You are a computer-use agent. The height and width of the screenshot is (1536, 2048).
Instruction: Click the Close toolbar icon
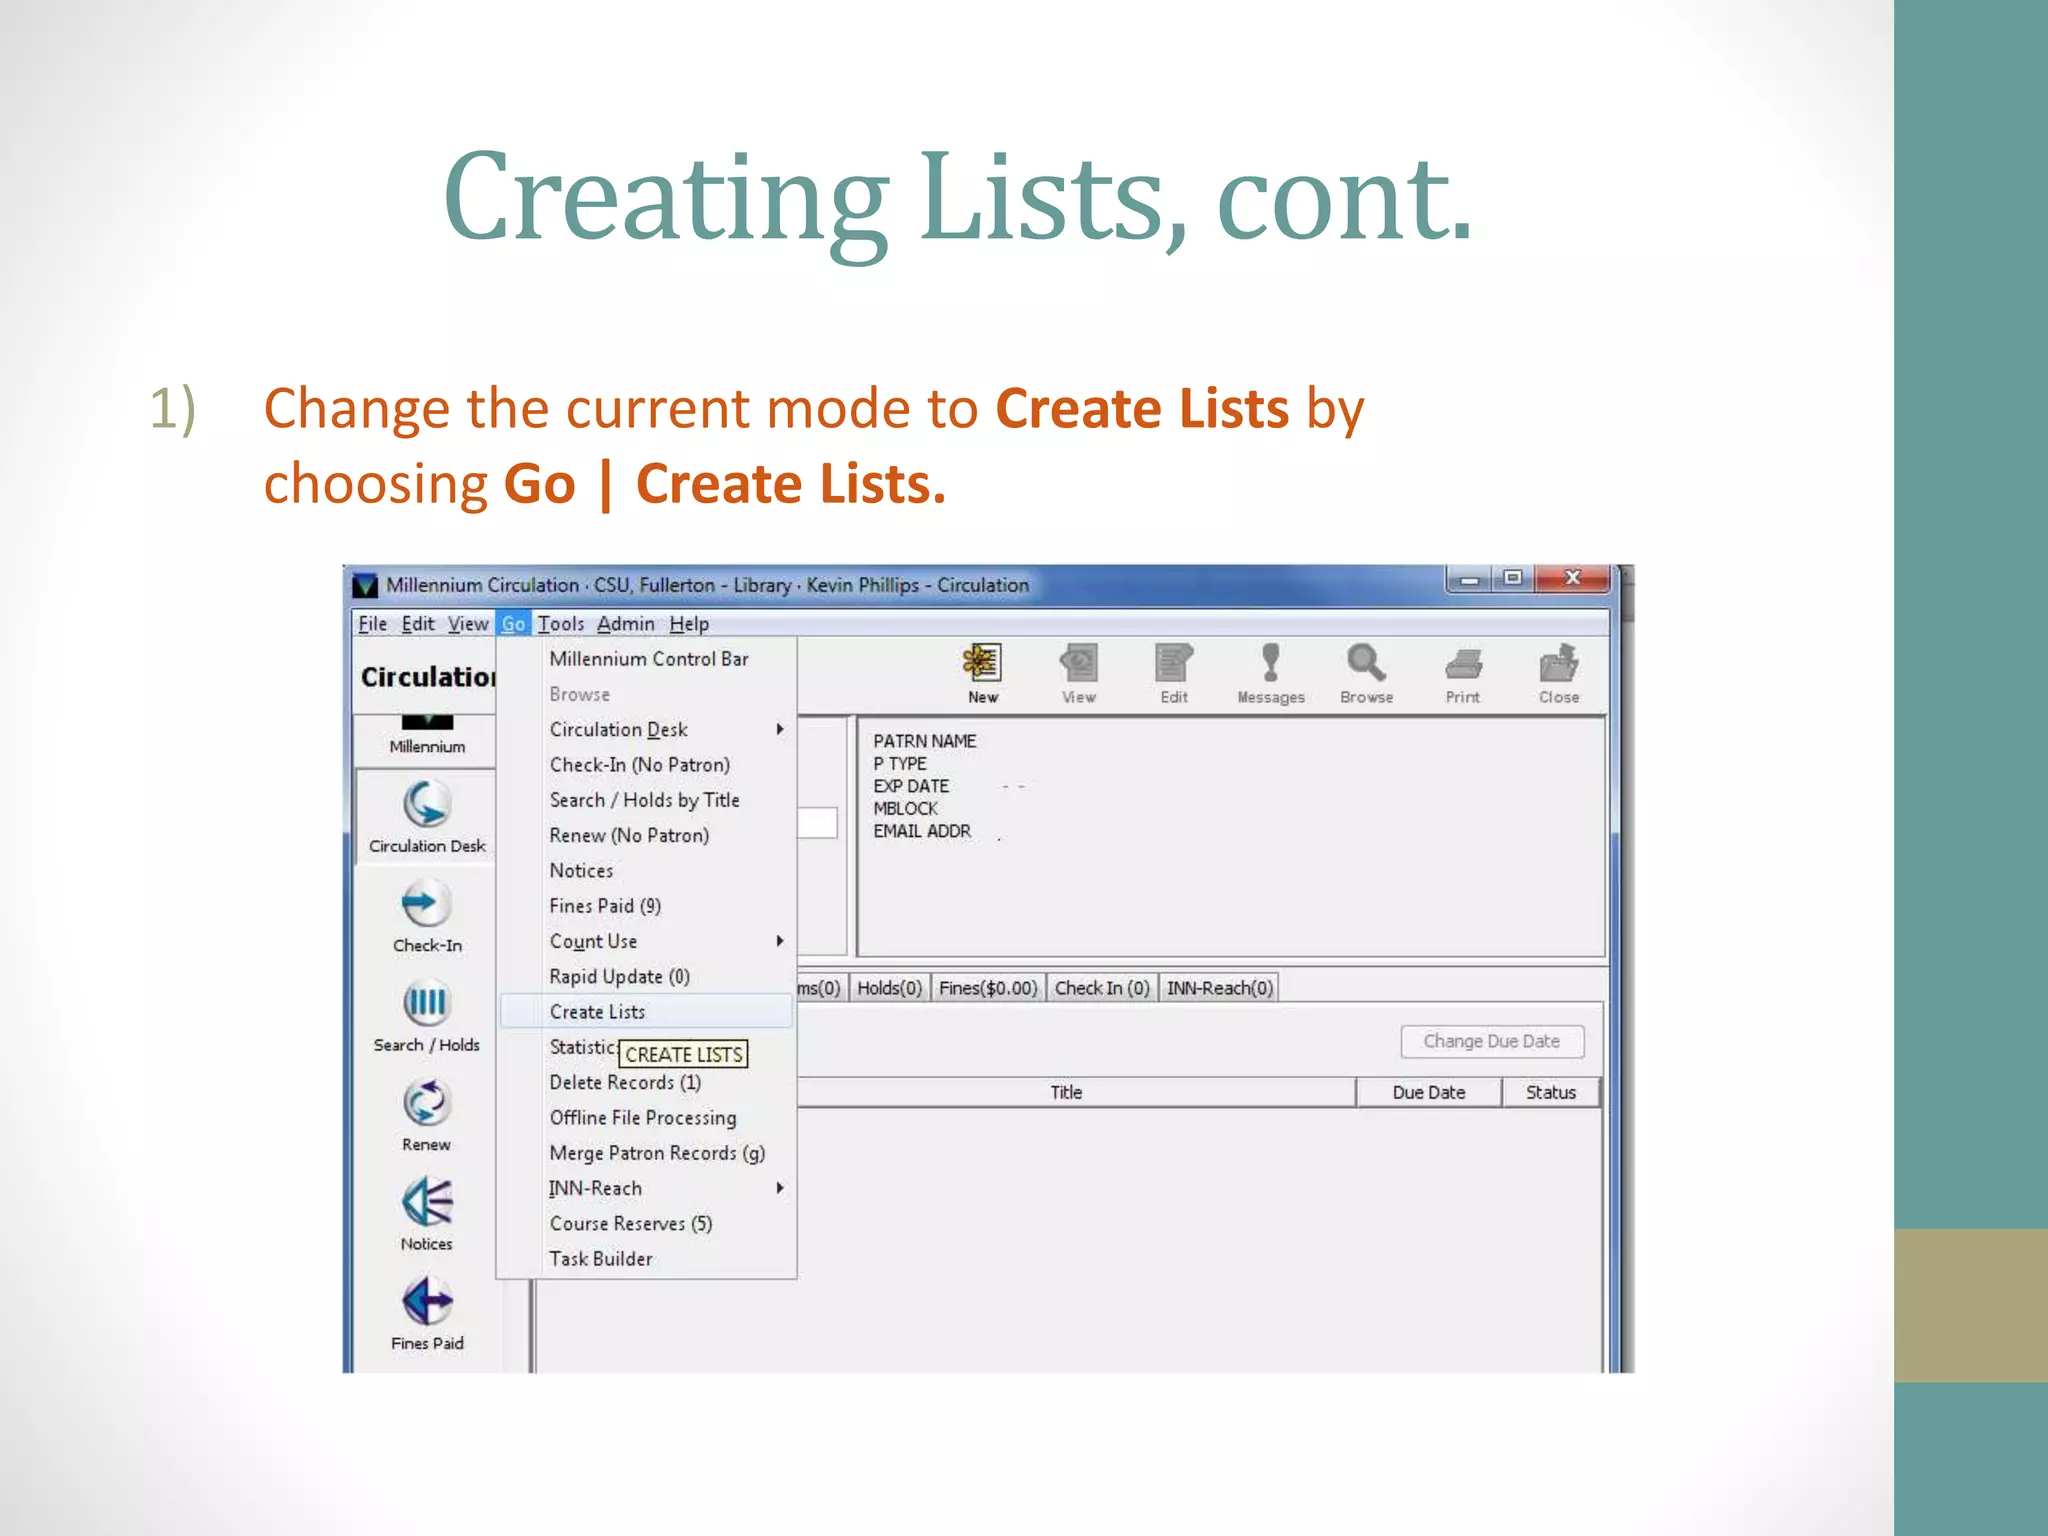(1558, 673)
